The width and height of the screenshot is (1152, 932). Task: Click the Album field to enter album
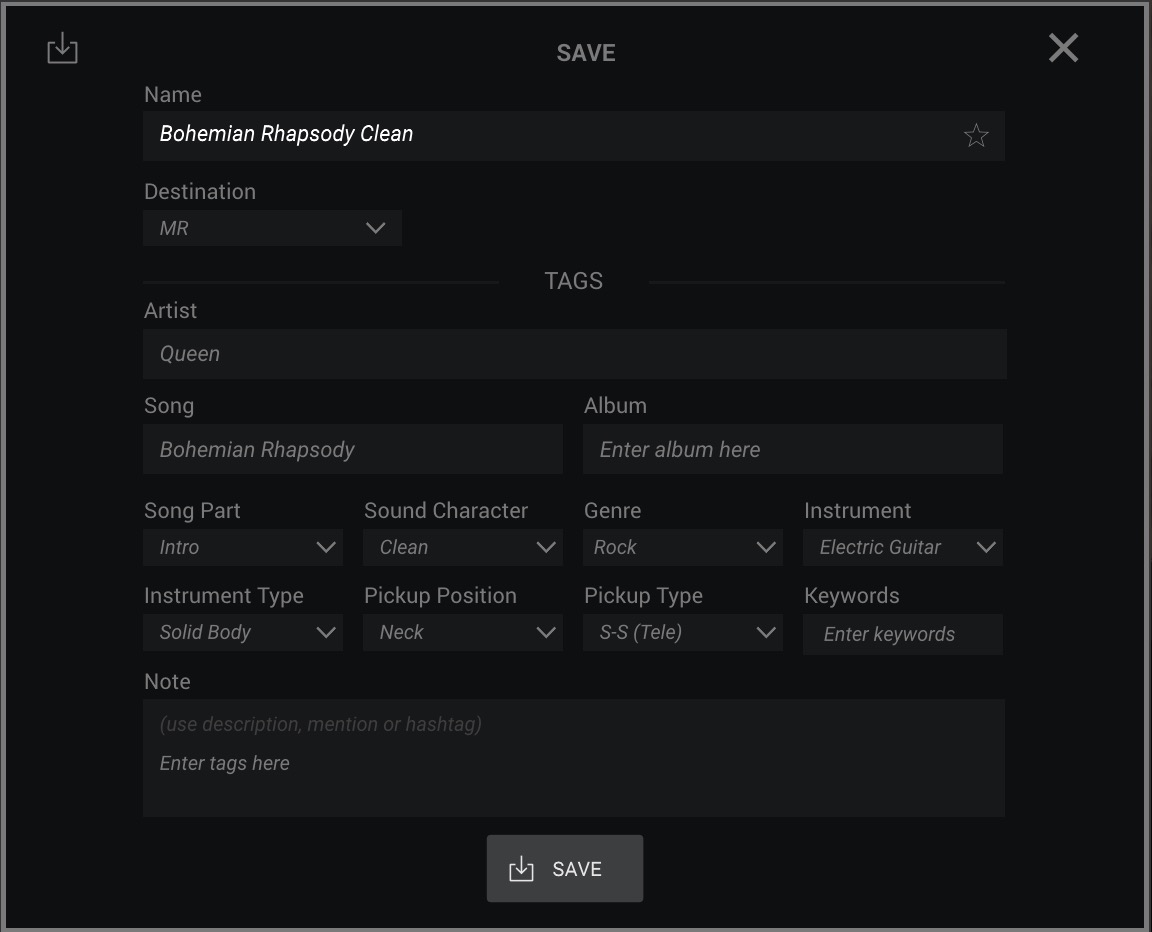pos(793,449)
